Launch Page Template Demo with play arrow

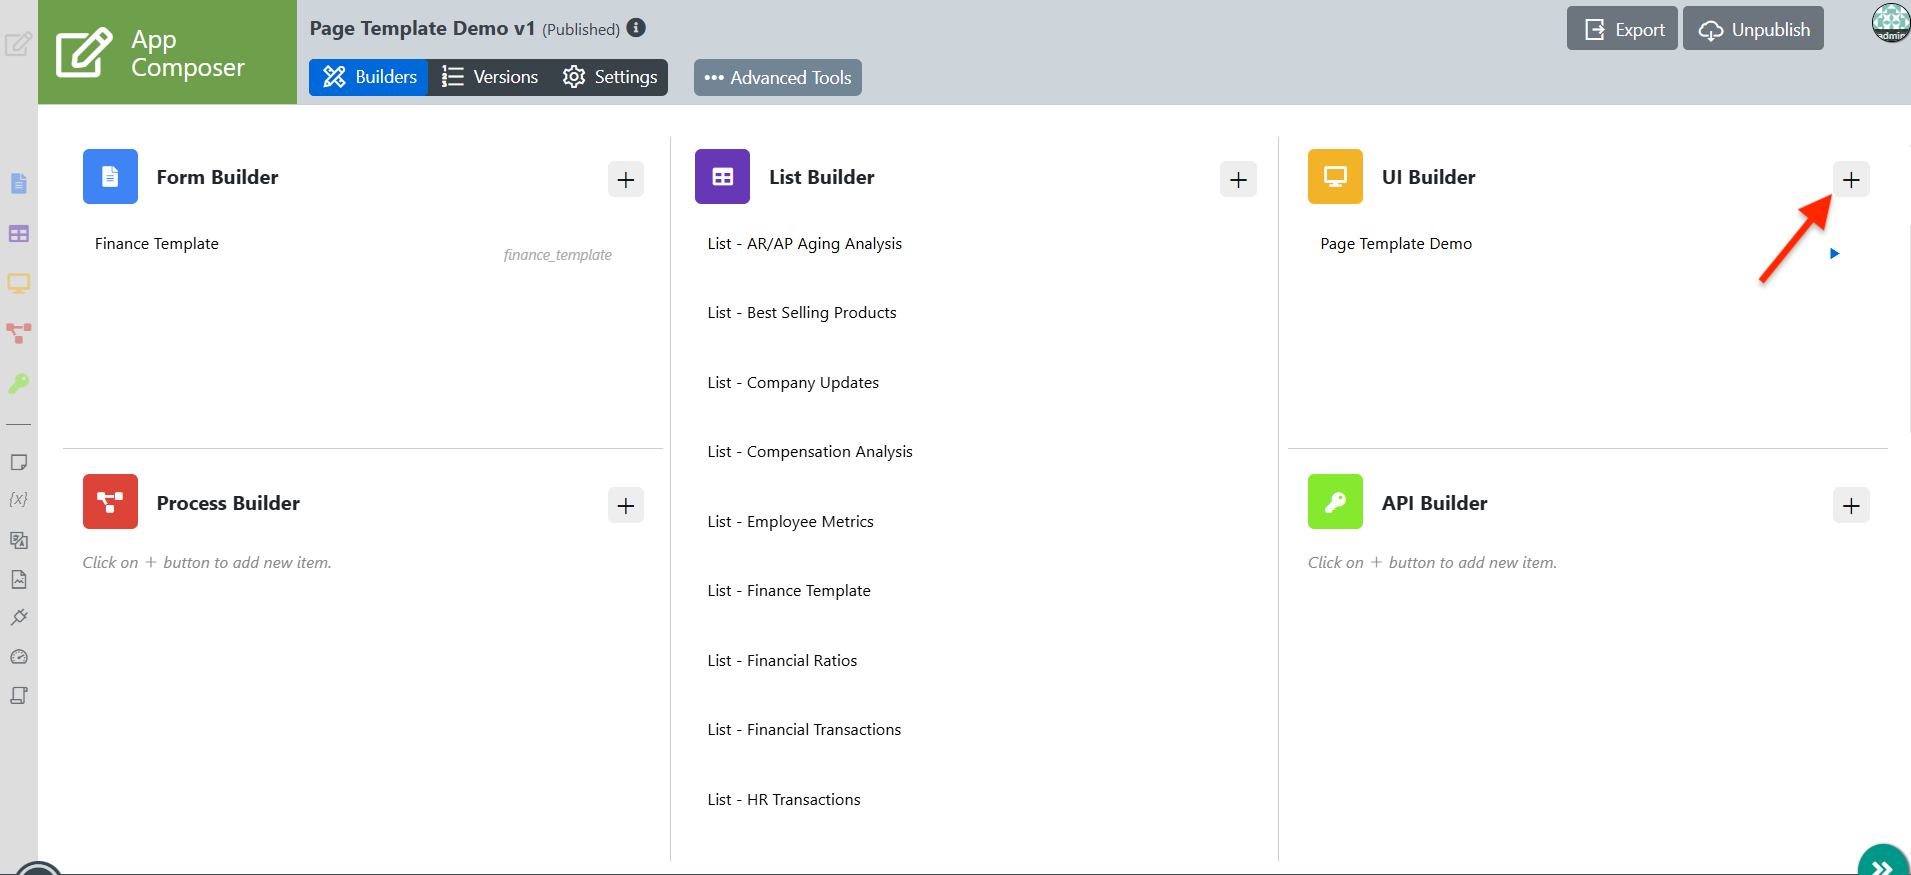1834,254
